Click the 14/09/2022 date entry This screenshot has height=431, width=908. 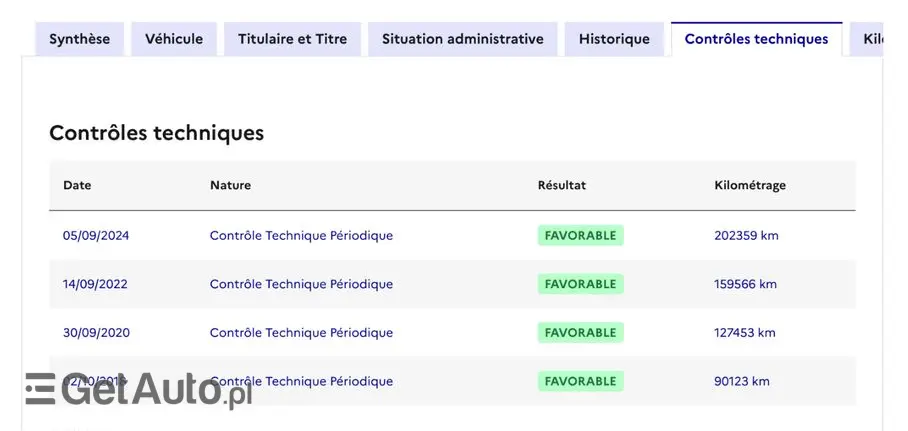(x=95, y=284)
